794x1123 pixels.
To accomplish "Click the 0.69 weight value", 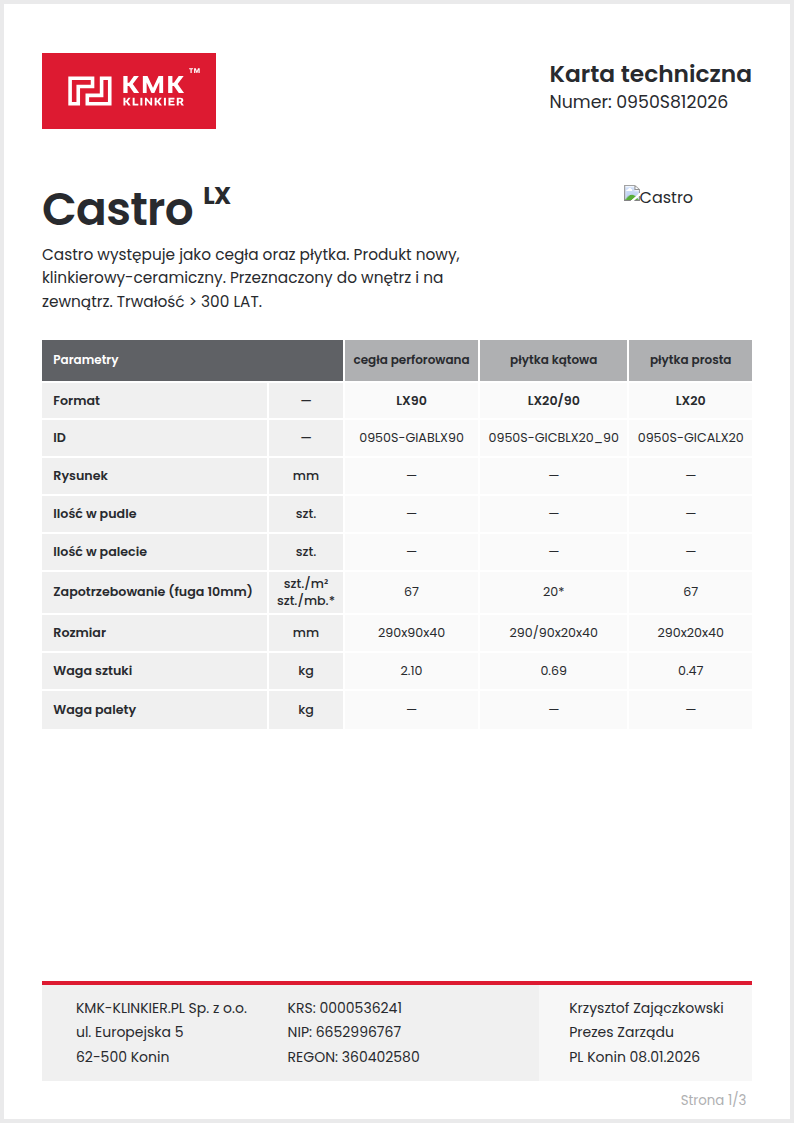I will tap(553, 670).
